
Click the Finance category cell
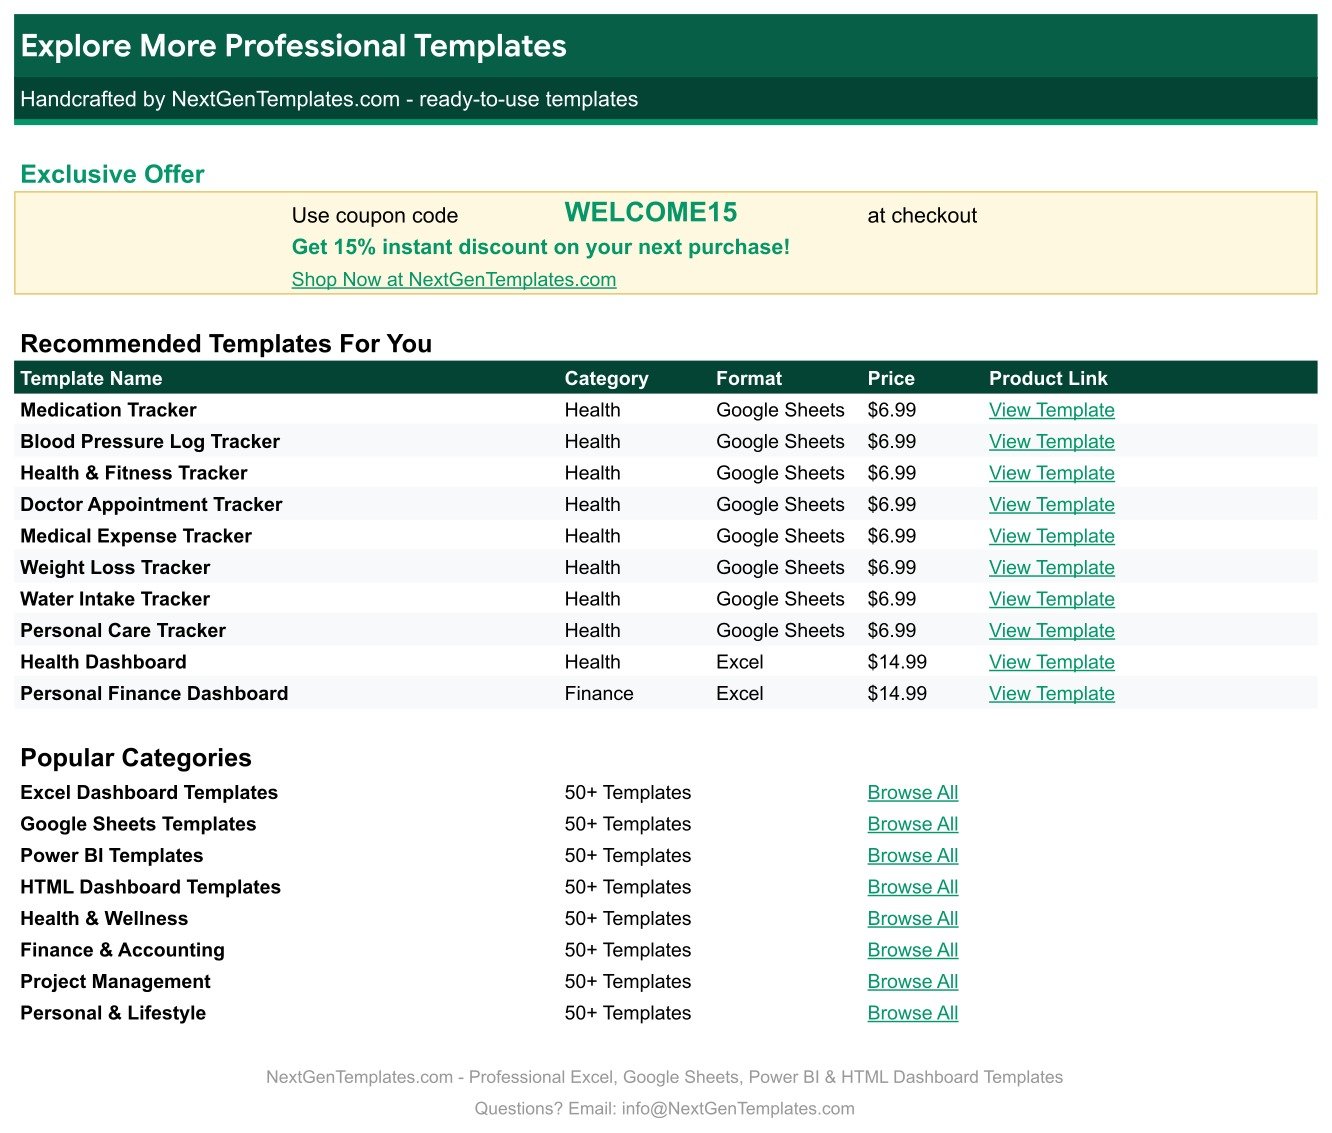599,694
